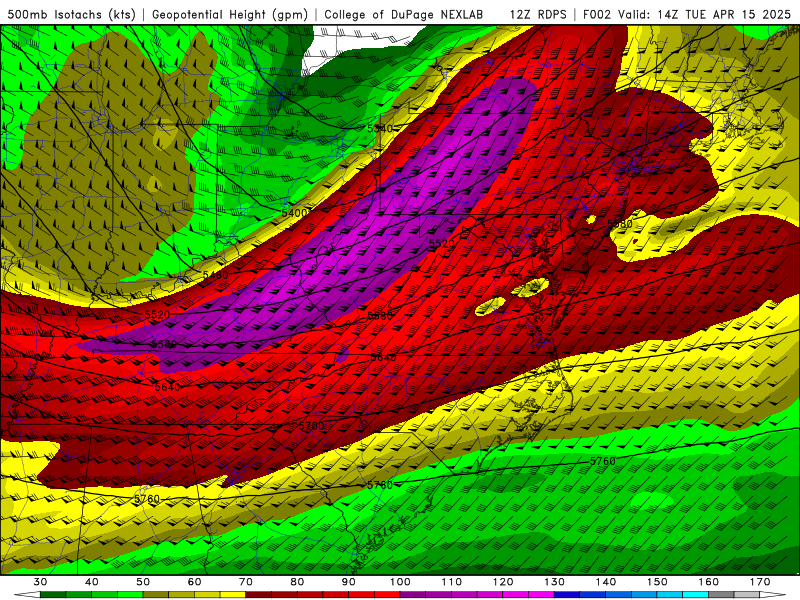Click the "Geopotential Height (gpm)" header text
This screenshot has width=800, height=600.
point(230,15)
